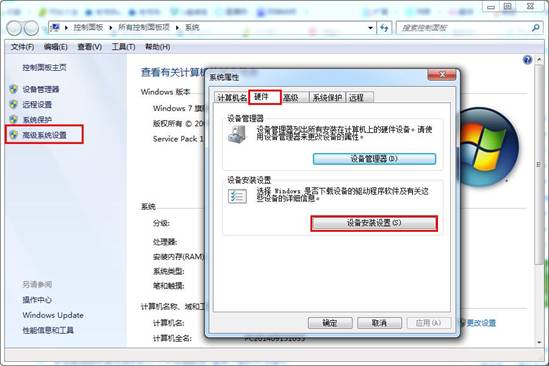The height and width of the screenshot is (366, 549).
Task: Open 系统保护 link in sidebar
Action: [x=37, y=119]
